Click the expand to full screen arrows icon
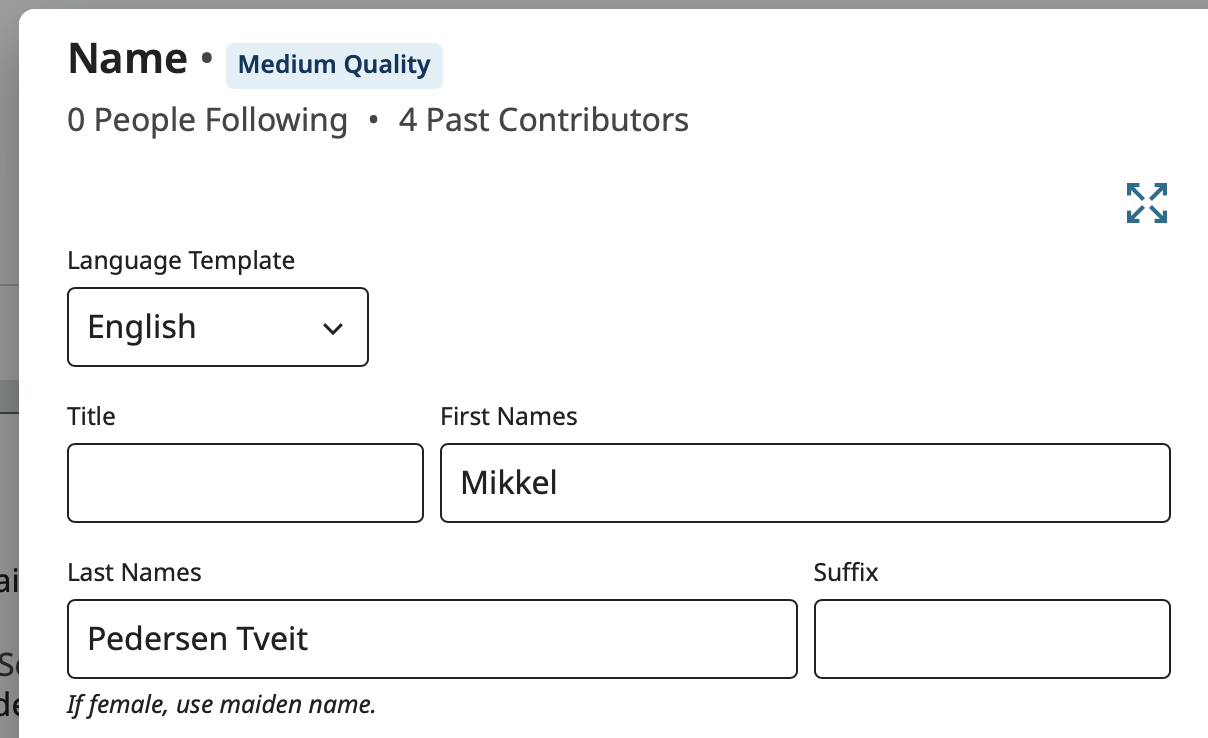 pos(1146,203)
